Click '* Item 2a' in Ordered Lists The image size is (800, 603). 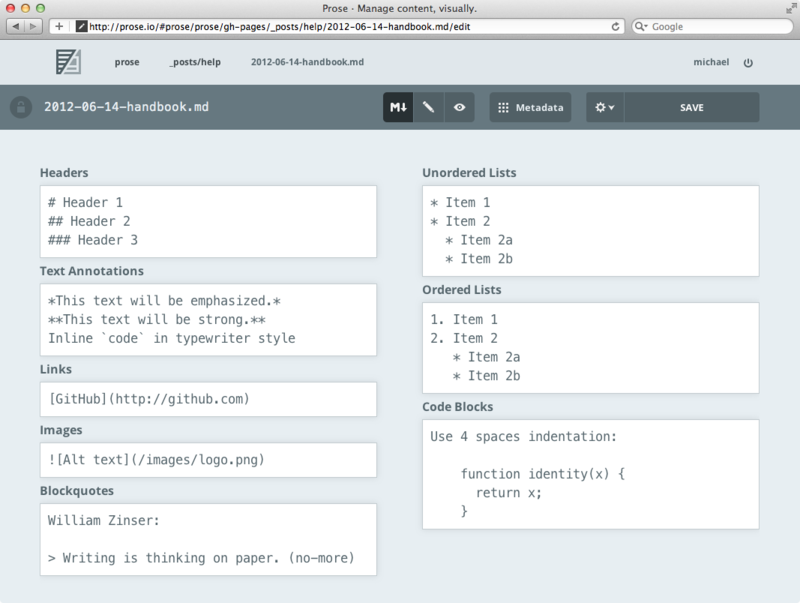486,357
